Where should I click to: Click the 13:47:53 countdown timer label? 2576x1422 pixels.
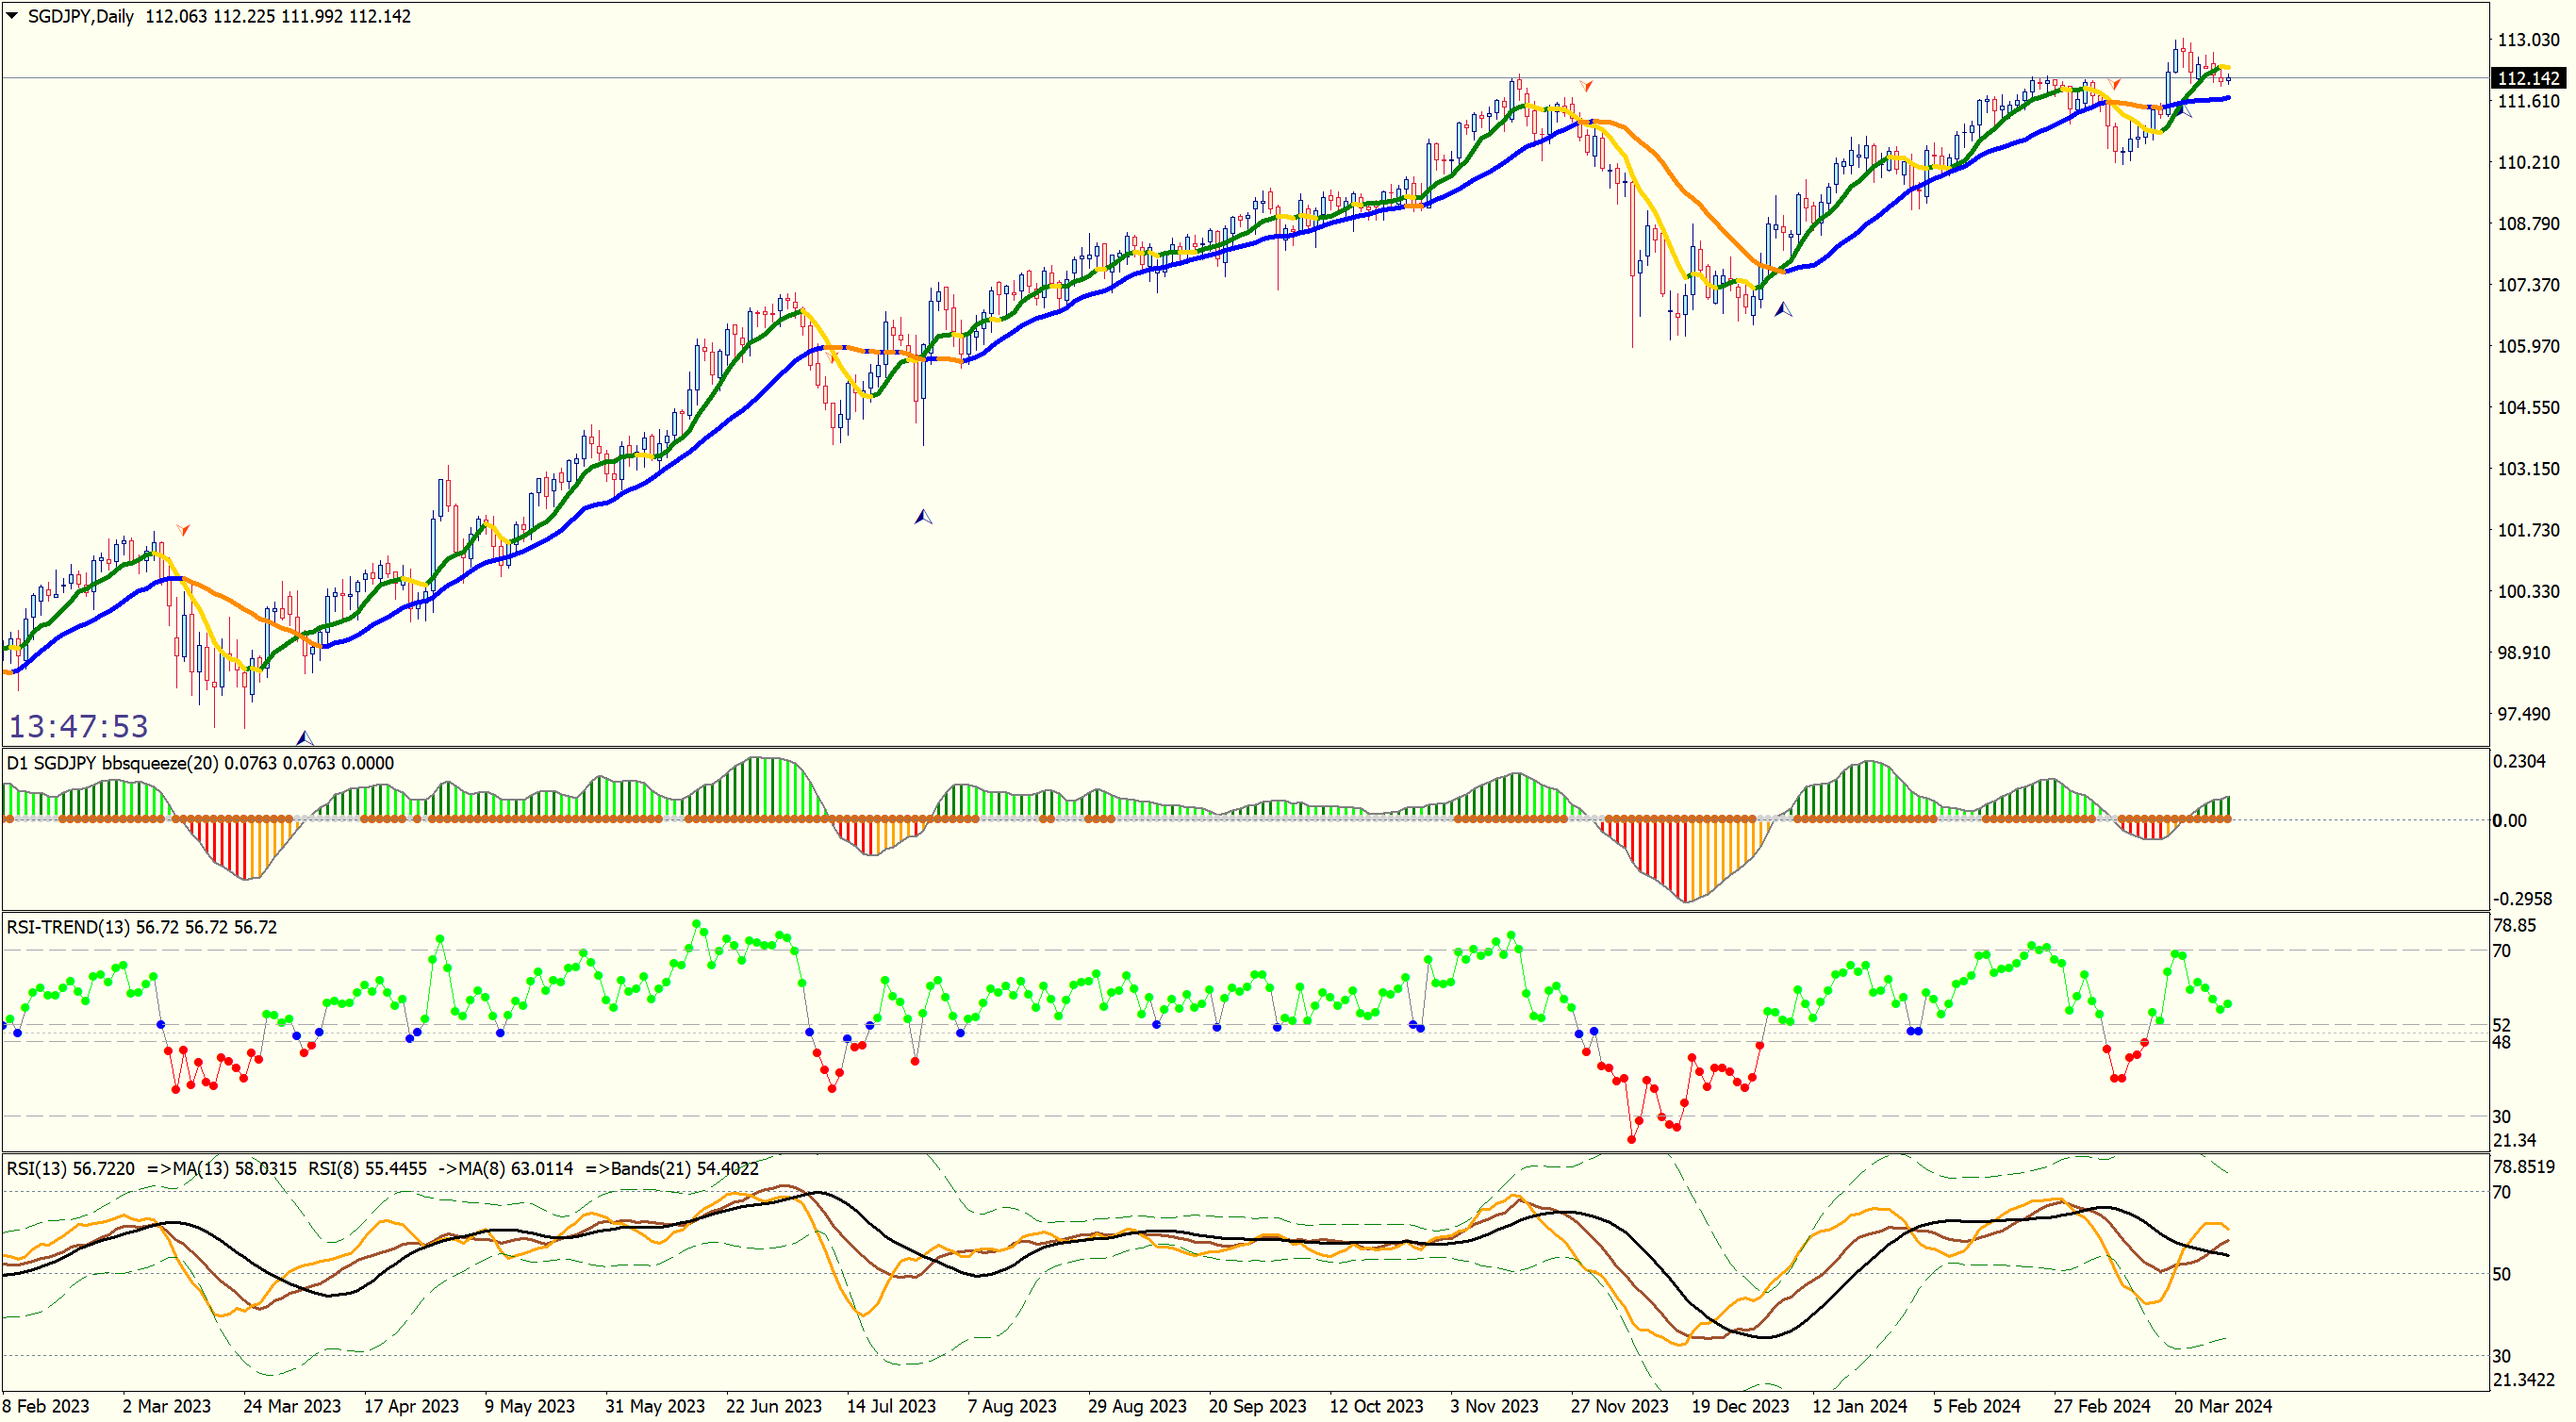tap(78, 726)
